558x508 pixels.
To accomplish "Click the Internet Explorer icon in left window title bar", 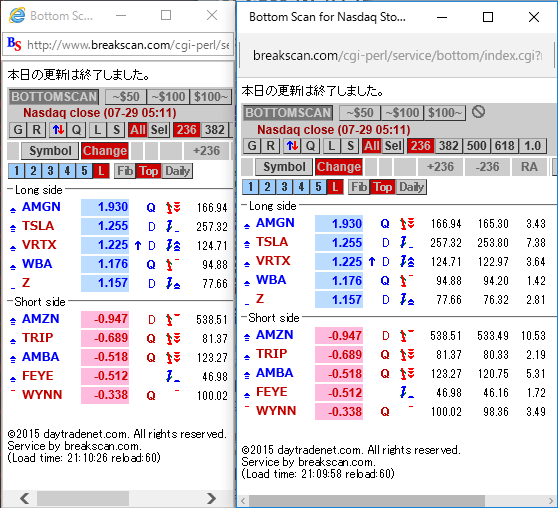I will (17, 15).
